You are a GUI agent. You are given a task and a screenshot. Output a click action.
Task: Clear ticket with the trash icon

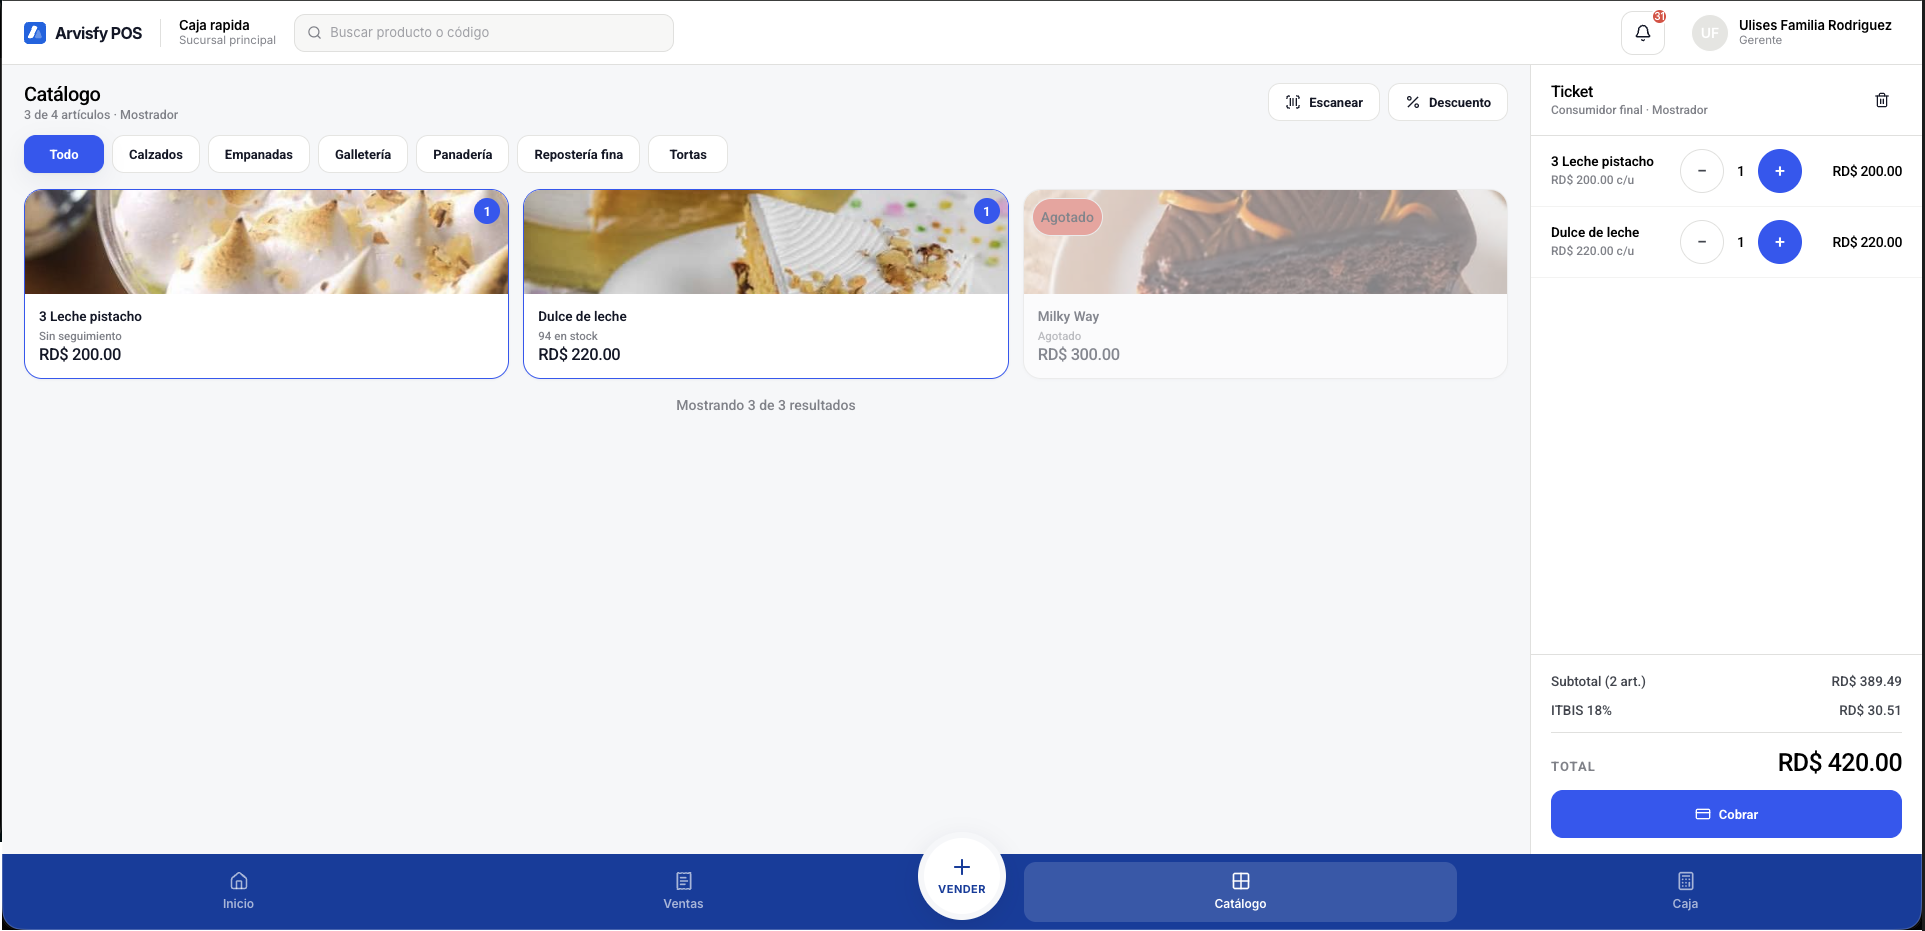pos(1881,100)
